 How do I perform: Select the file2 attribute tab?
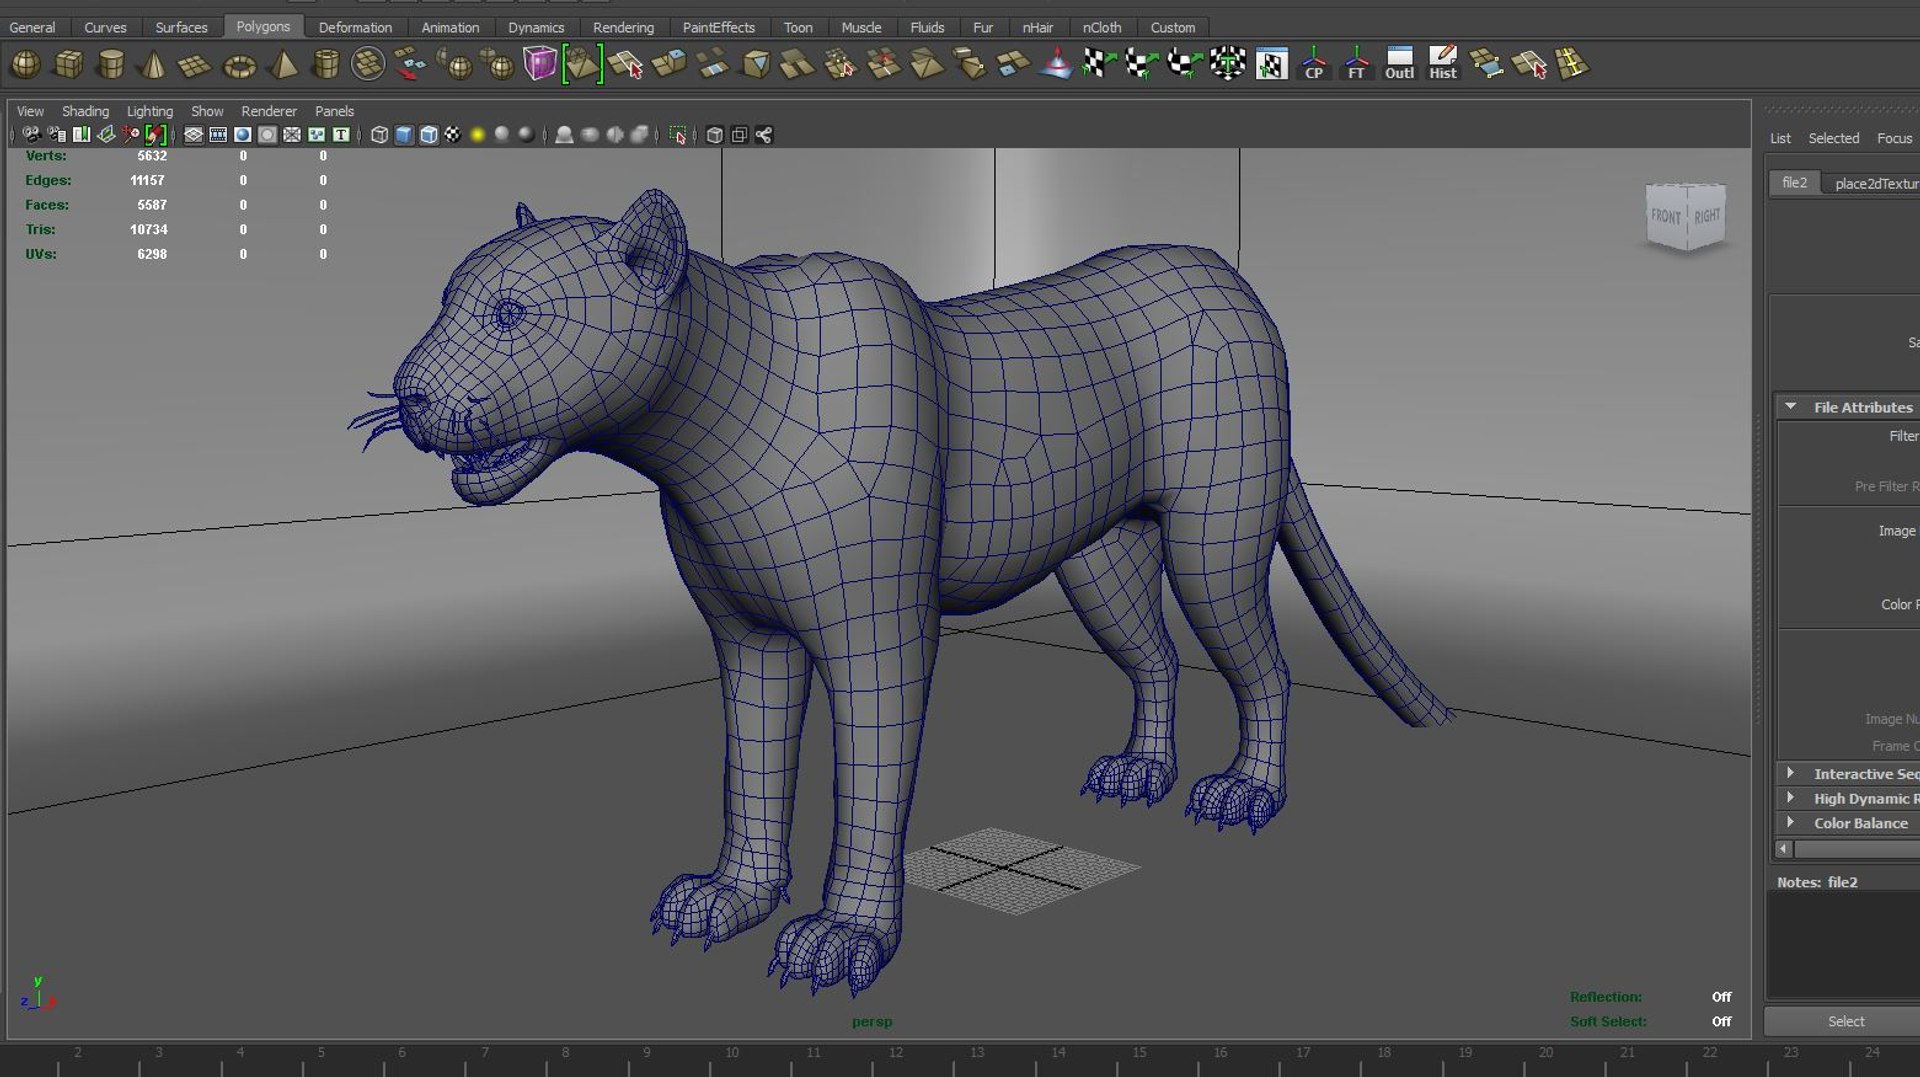(x=1794, y=183)
